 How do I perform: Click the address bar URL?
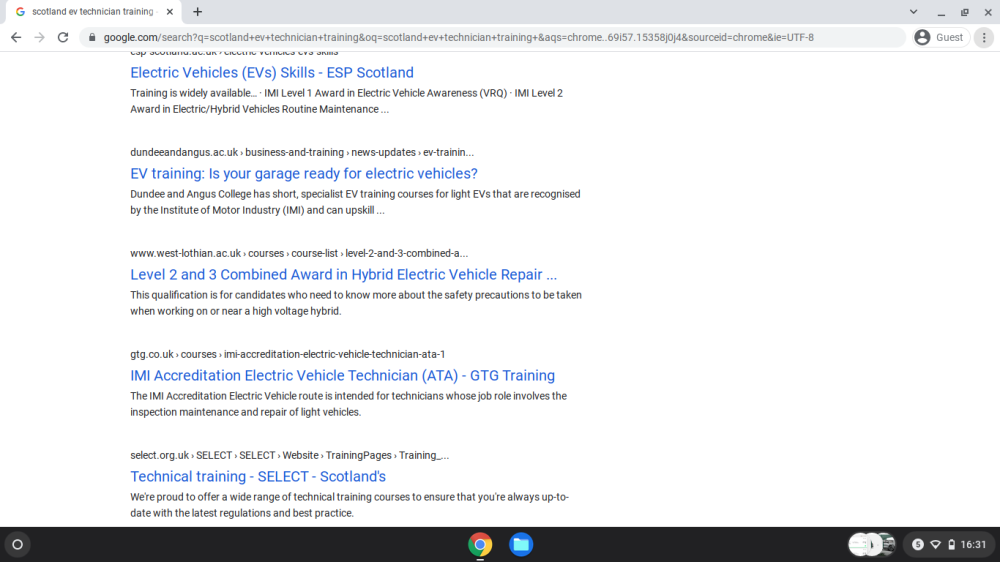[x=459, y=38]
